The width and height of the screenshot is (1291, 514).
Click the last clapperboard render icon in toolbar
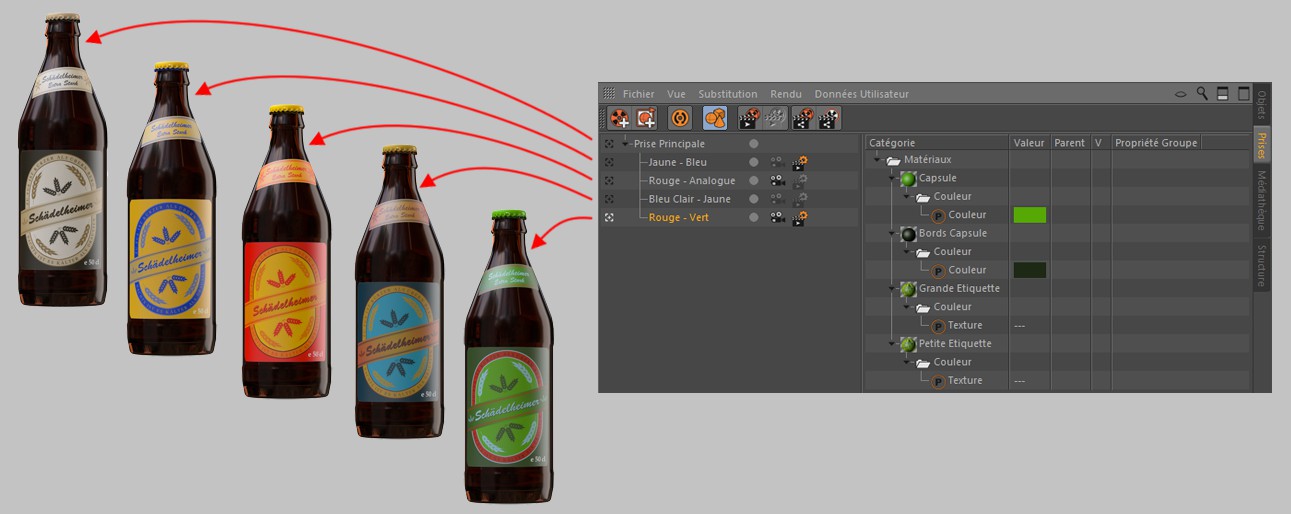(x=829, y=118)
